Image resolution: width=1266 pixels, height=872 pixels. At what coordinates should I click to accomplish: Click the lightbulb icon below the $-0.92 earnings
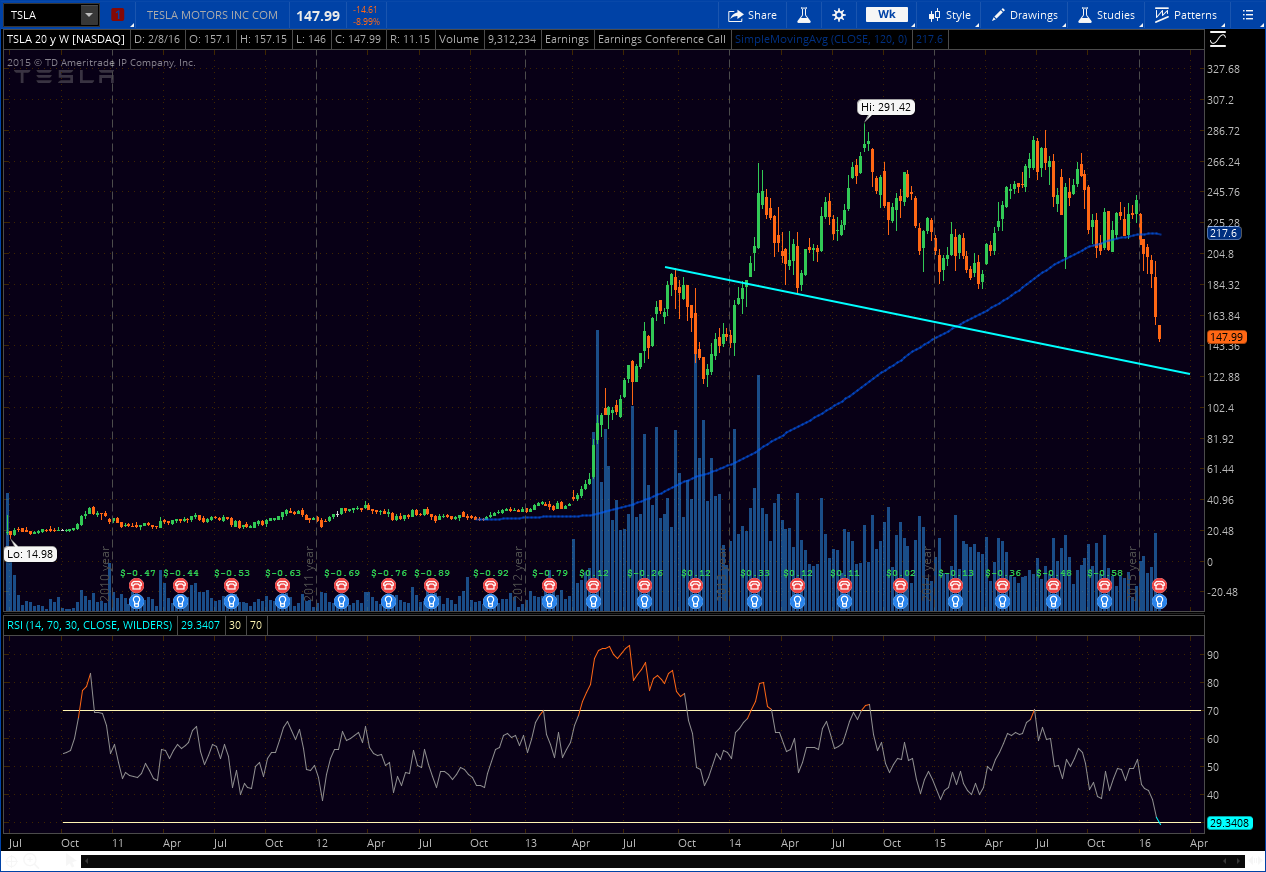490,602
